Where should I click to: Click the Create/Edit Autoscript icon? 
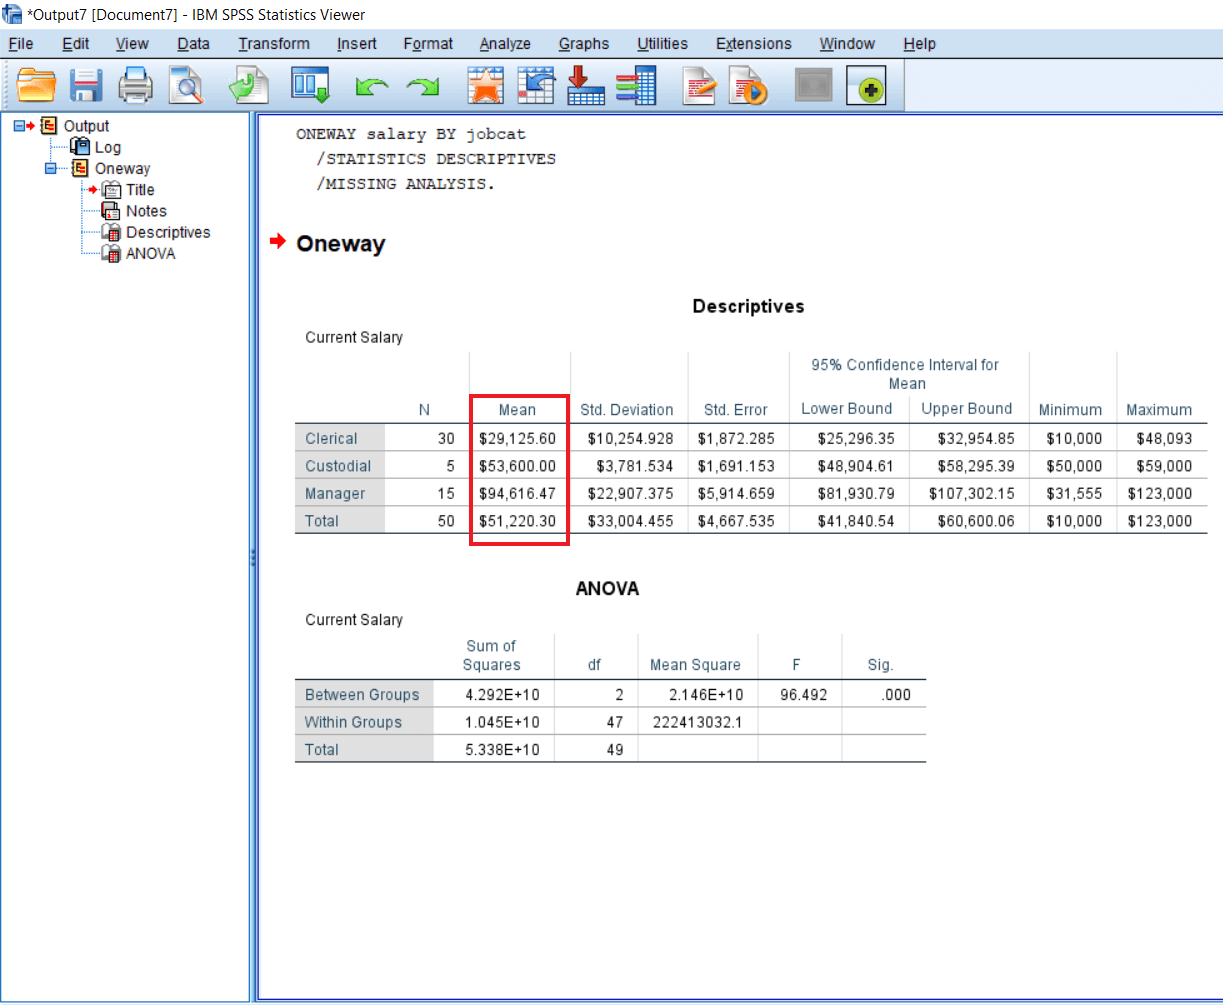pos(700,86)
